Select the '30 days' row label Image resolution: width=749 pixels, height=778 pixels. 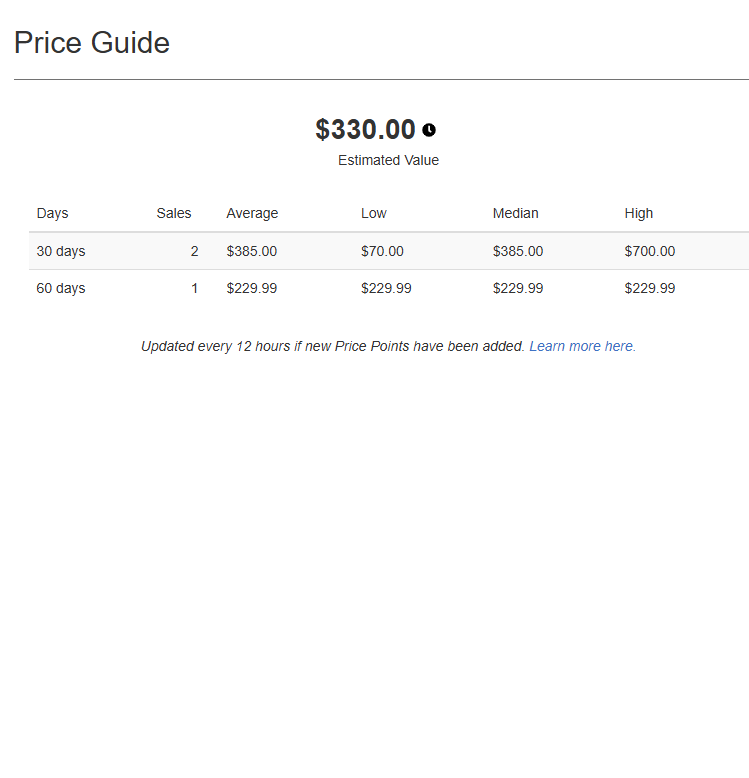coord(61,251)
